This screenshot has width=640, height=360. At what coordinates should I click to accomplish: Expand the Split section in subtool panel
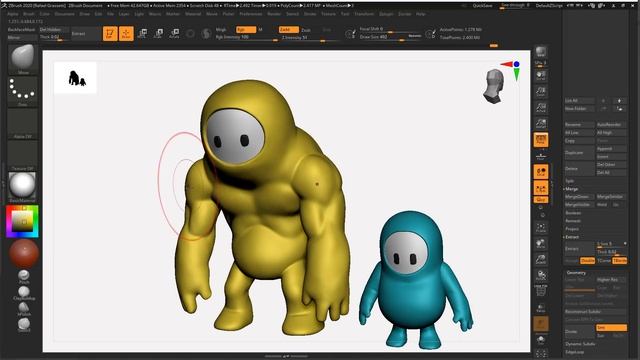(x=569, y=181)
